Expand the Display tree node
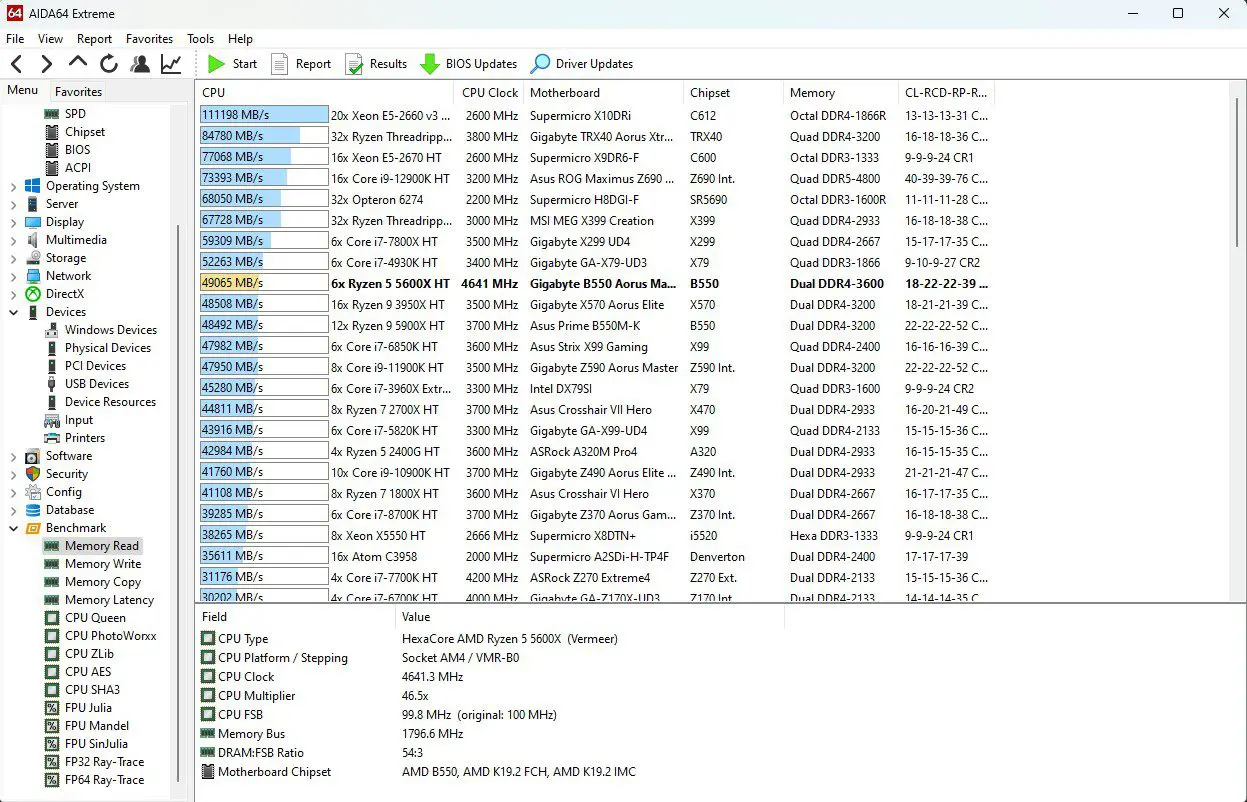Image resolution: width=1247 pixels, height=802 pixels. coord(13,222)
